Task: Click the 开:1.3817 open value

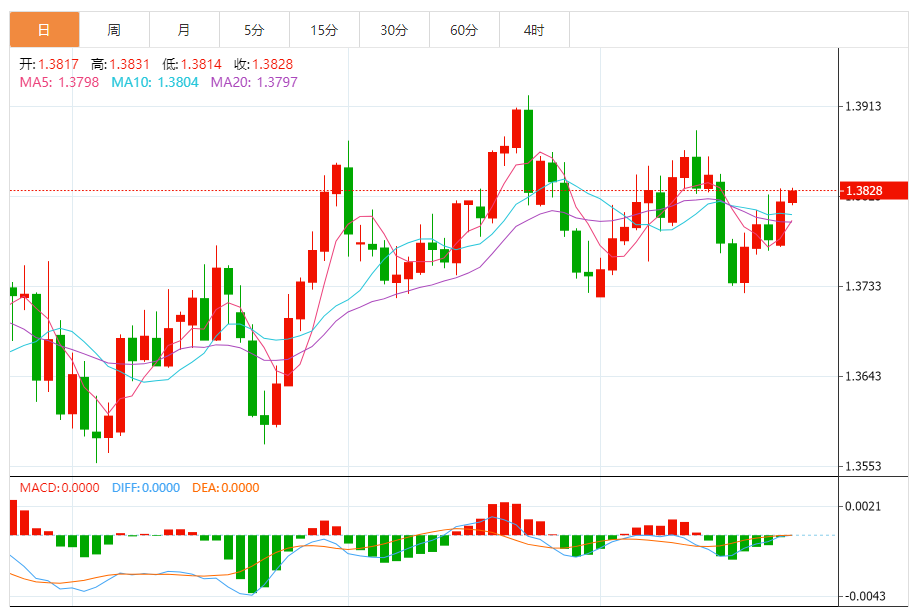Action: tap(49, 64)
